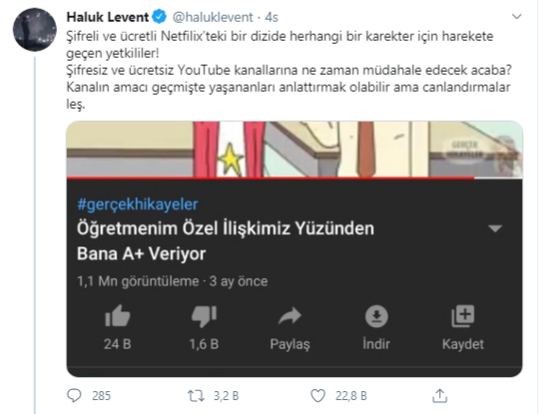
Task: Open the @haluklevent handle link
Action: click(x=212, y=17)
